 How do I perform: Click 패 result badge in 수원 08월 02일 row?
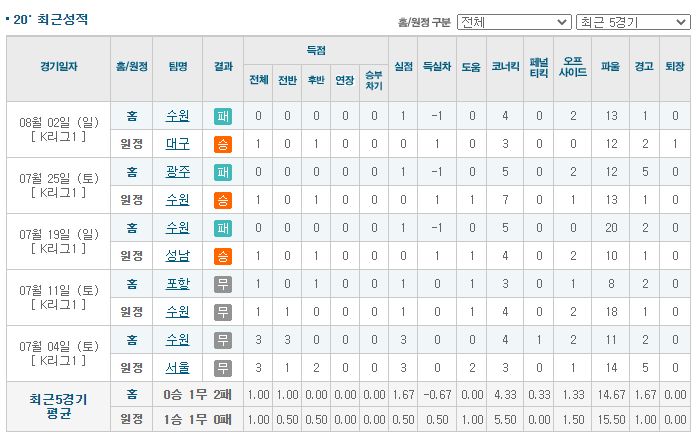pos(223,116)
